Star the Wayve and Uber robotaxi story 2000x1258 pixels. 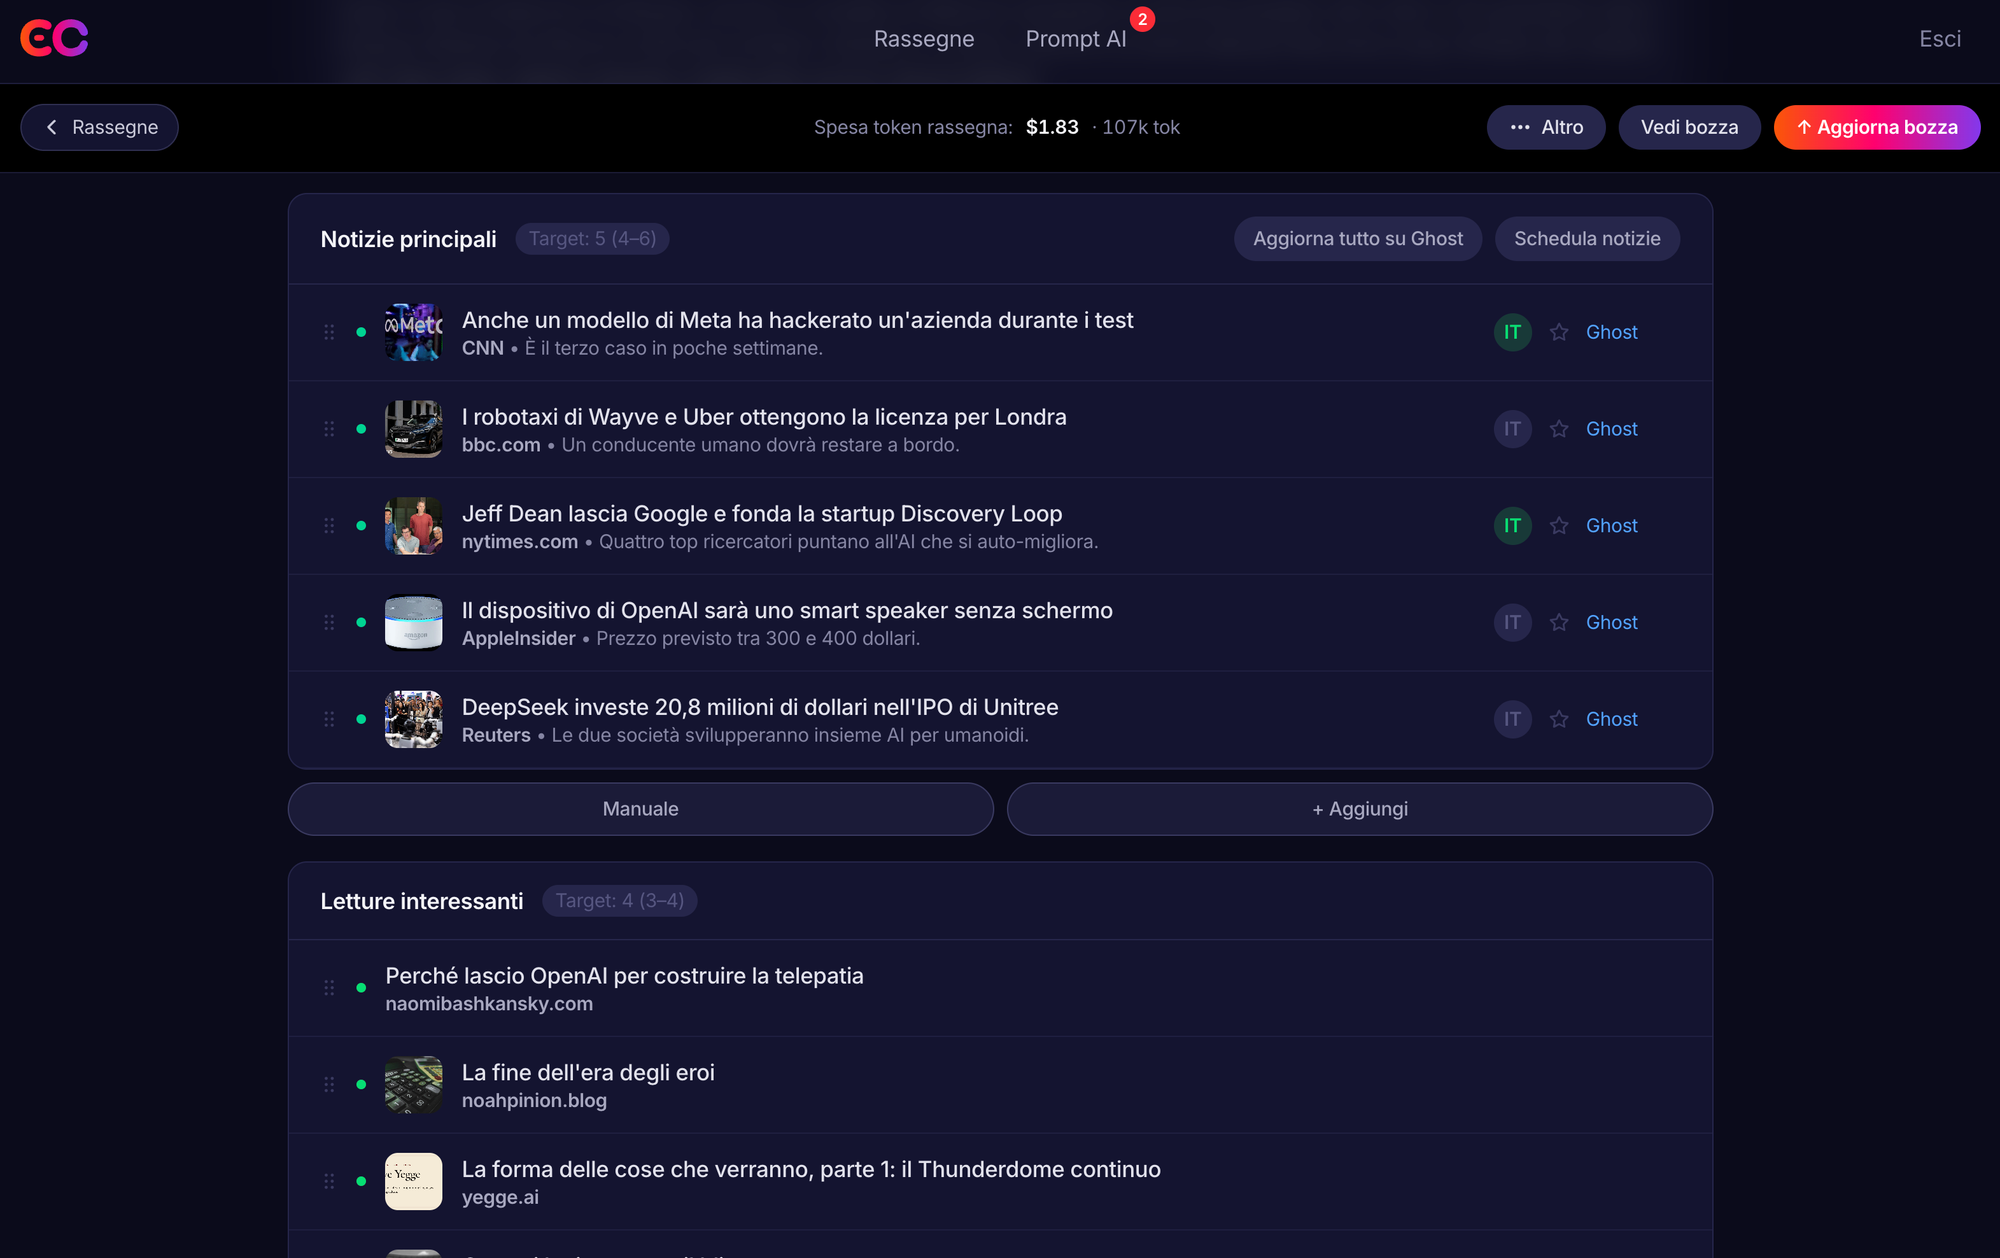pyautogui.click(x=1559, y=429)
